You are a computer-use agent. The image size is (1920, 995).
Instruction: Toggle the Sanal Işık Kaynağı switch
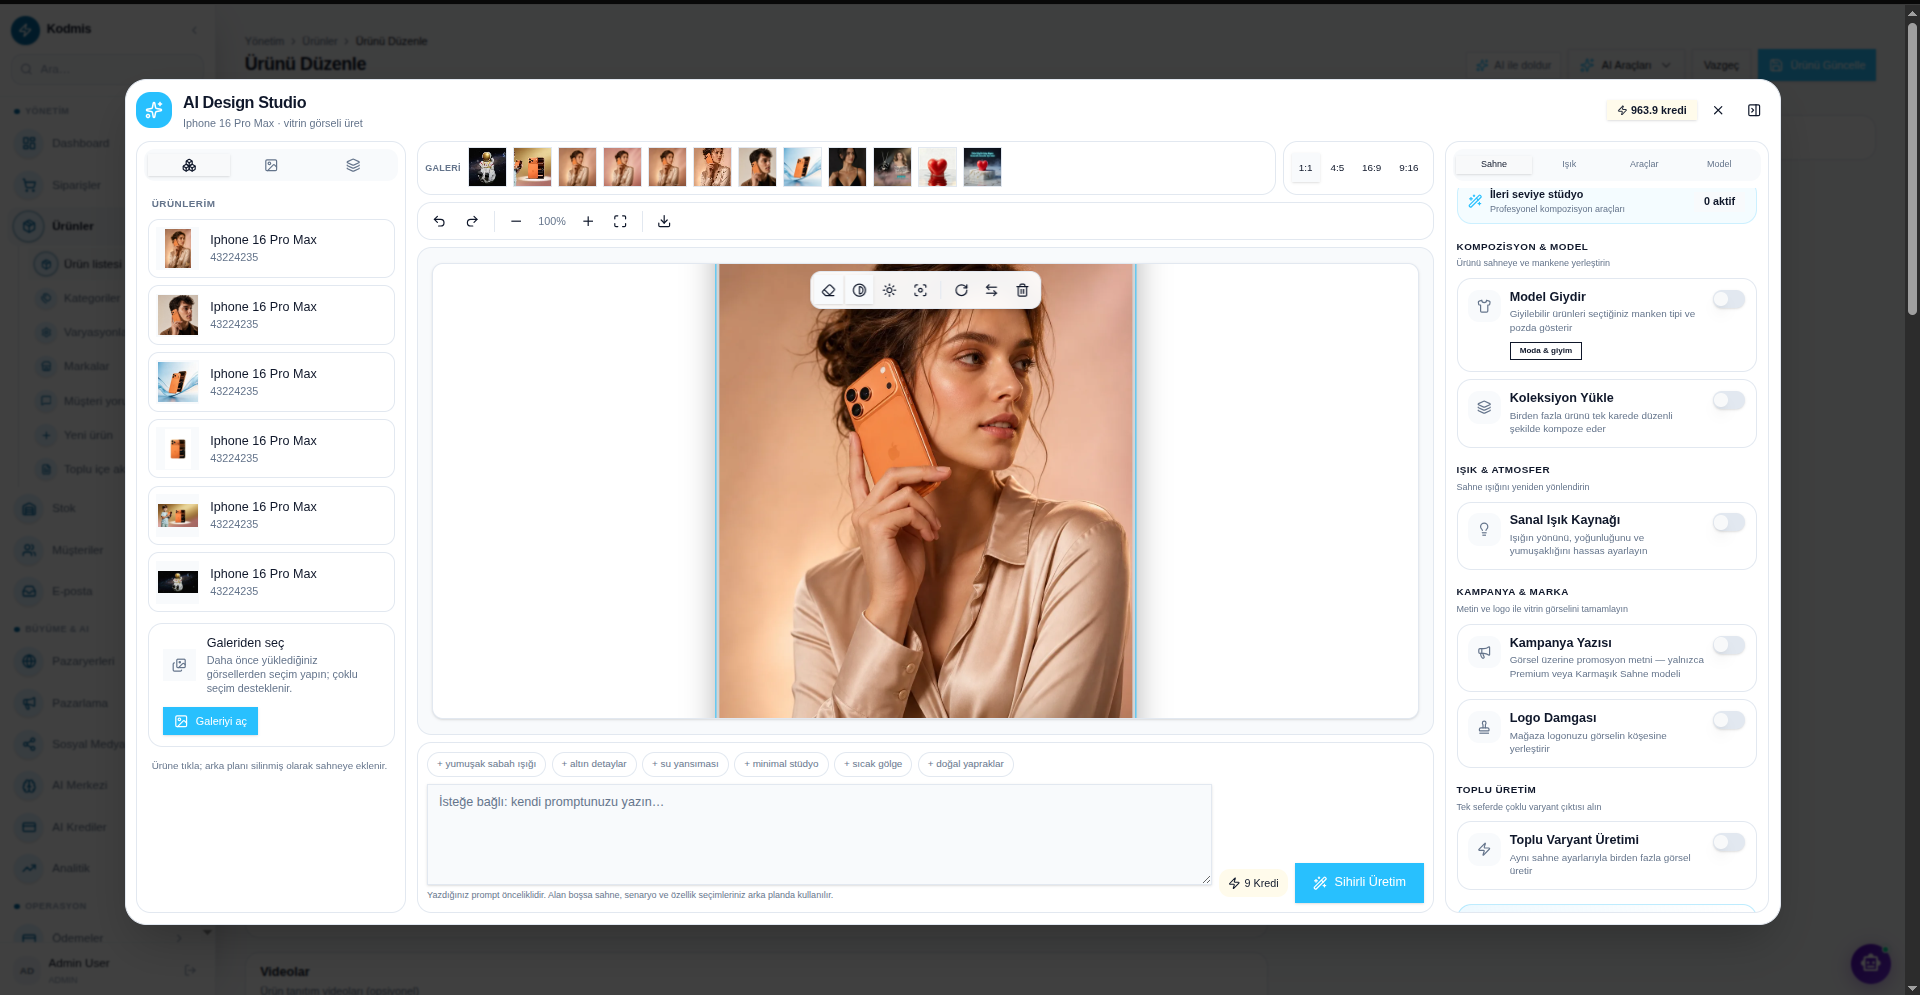point(1728,522)
